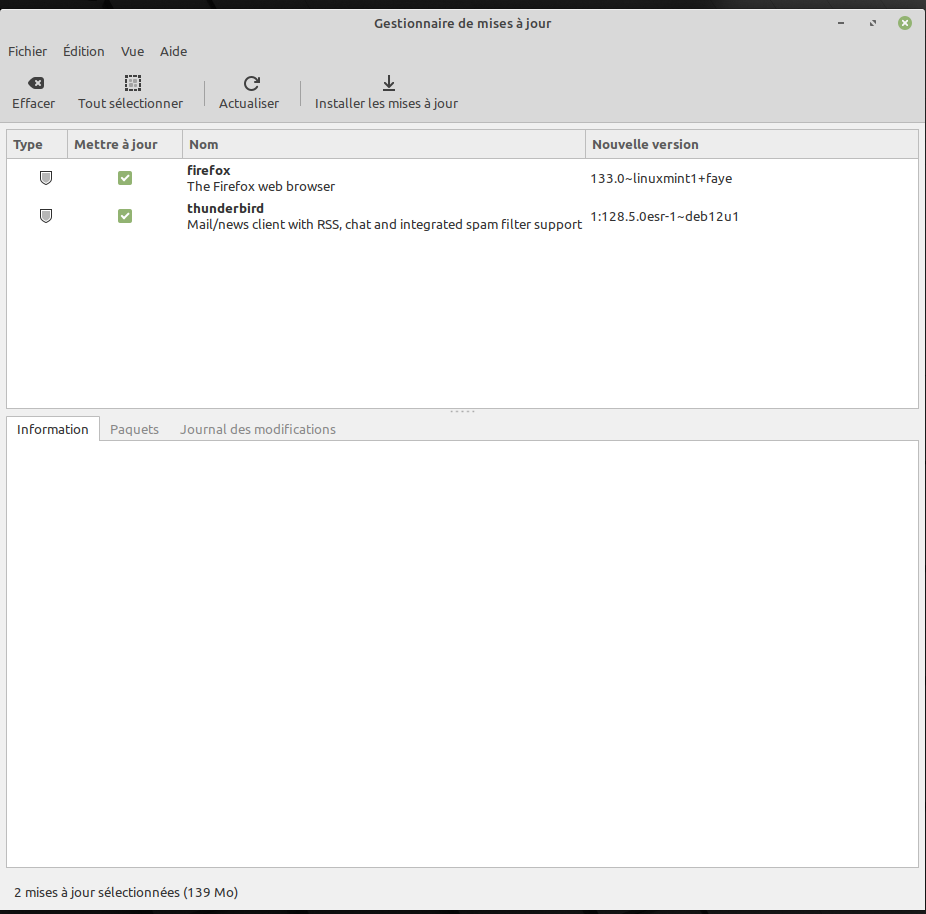Open the Édition menu
The height and width of the screenshot is (914, 926).
[x=84, y=51]
